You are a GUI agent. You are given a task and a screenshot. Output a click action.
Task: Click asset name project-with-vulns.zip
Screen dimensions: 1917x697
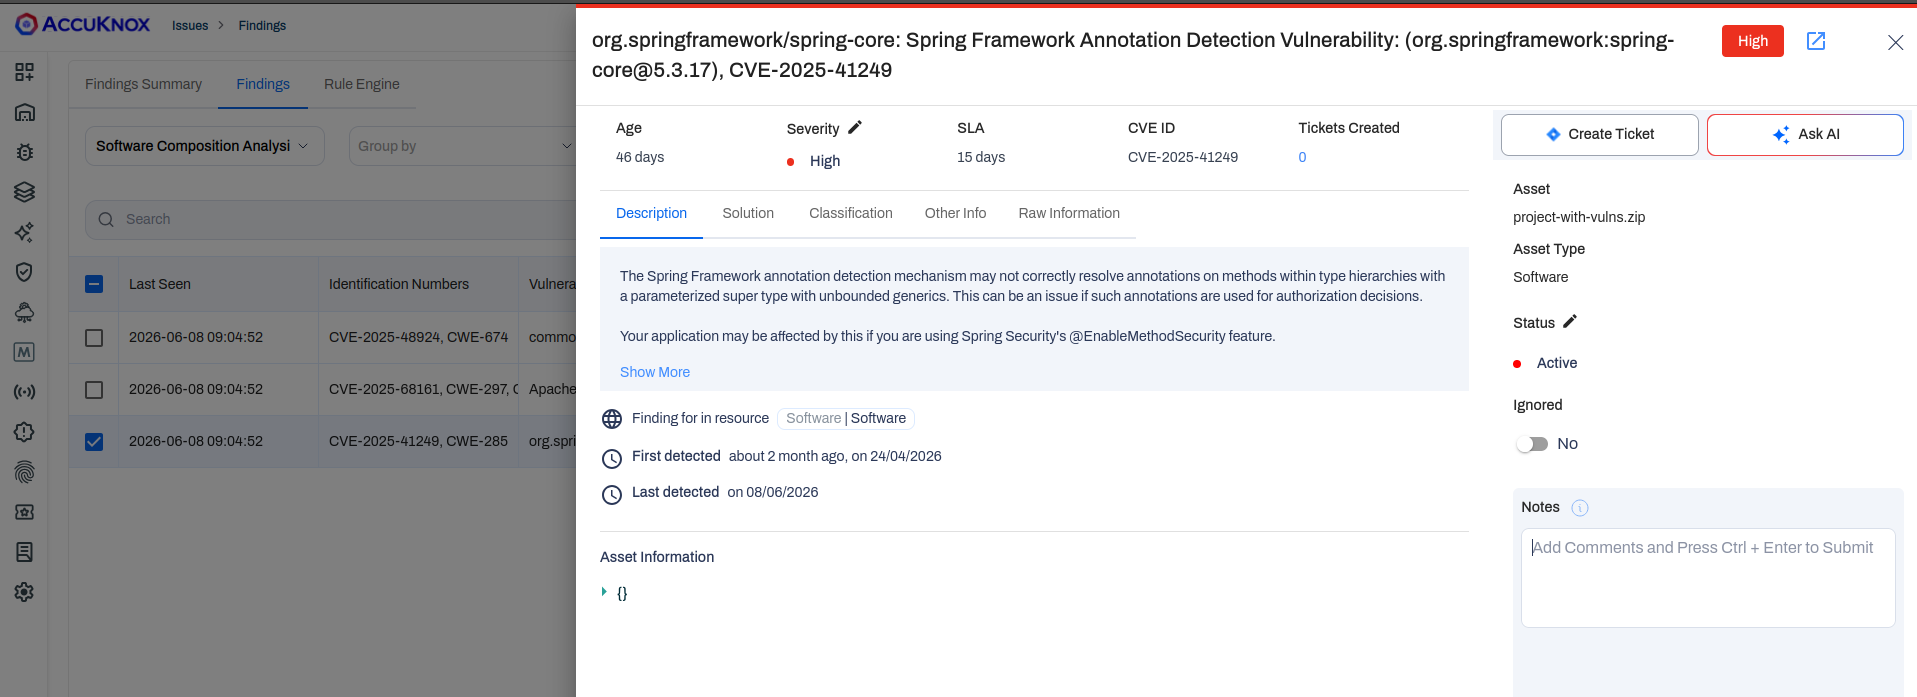1579,217
